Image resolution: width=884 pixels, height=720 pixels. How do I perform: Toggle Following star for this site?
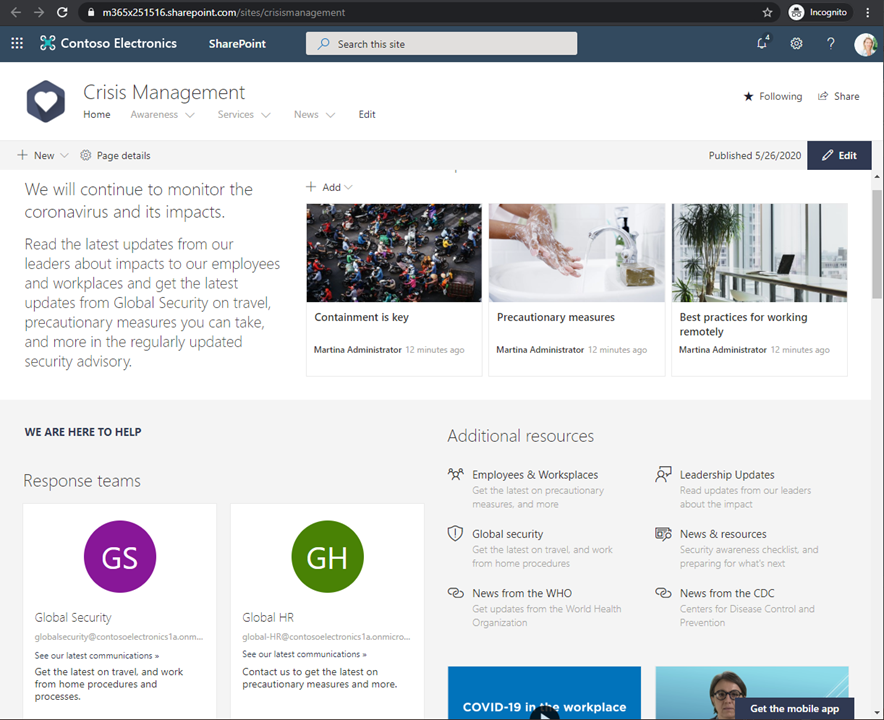coord(772,96)
